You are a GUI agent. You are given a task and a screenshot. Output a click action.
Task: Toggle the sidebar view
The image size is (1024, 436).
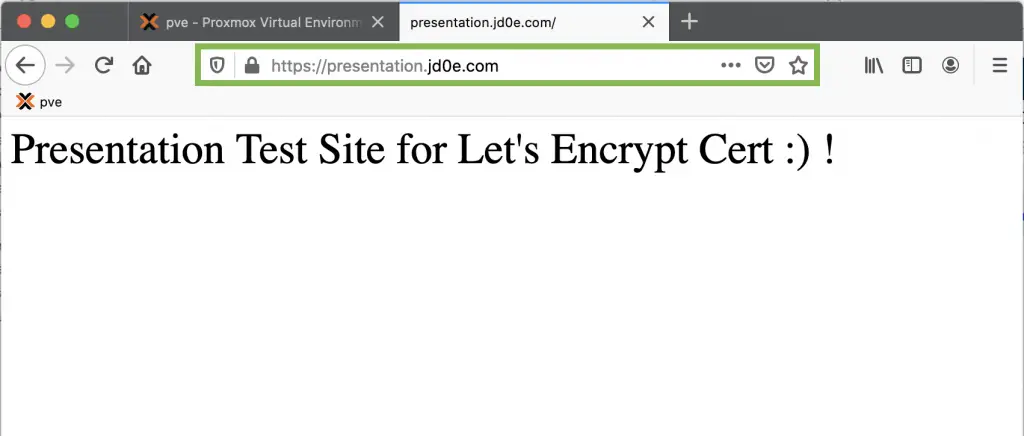(x=912, y=65)
